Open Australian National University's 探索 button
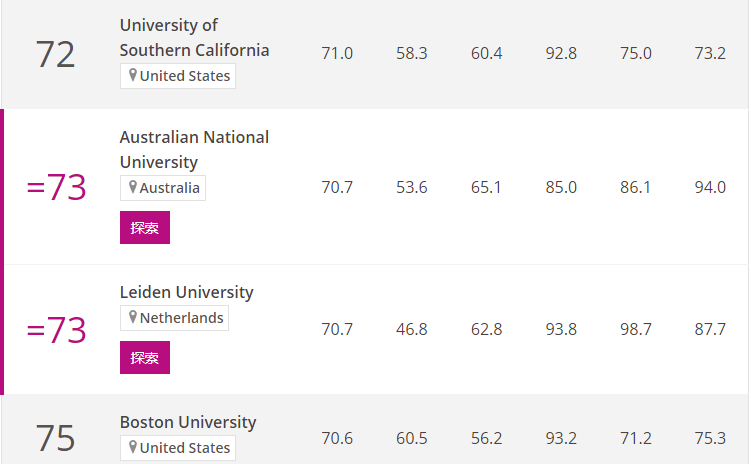The width and height of the screenshot is (751, 464). [x=145, y=227]
